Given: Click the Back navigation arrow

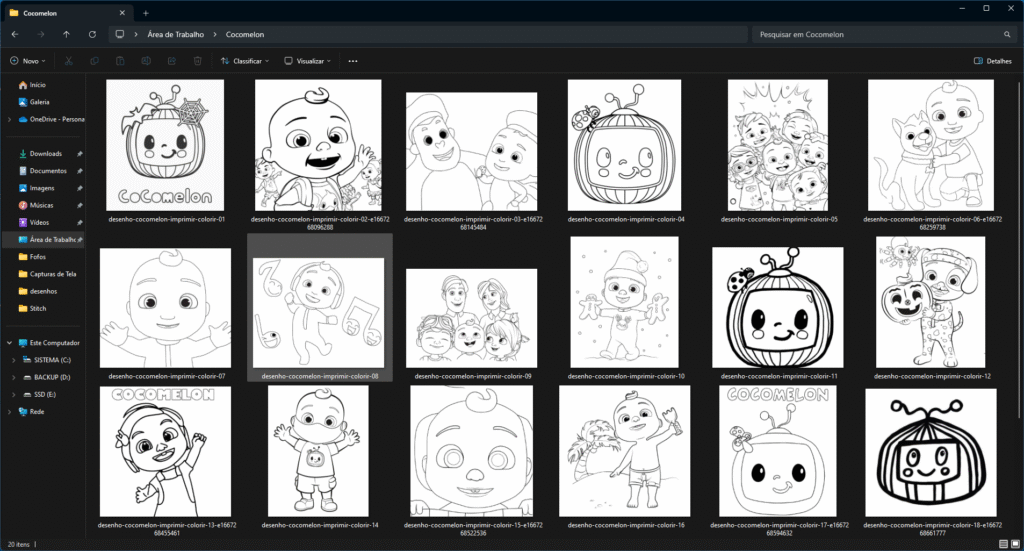Looking at the screenshot, I should (14, 34).
